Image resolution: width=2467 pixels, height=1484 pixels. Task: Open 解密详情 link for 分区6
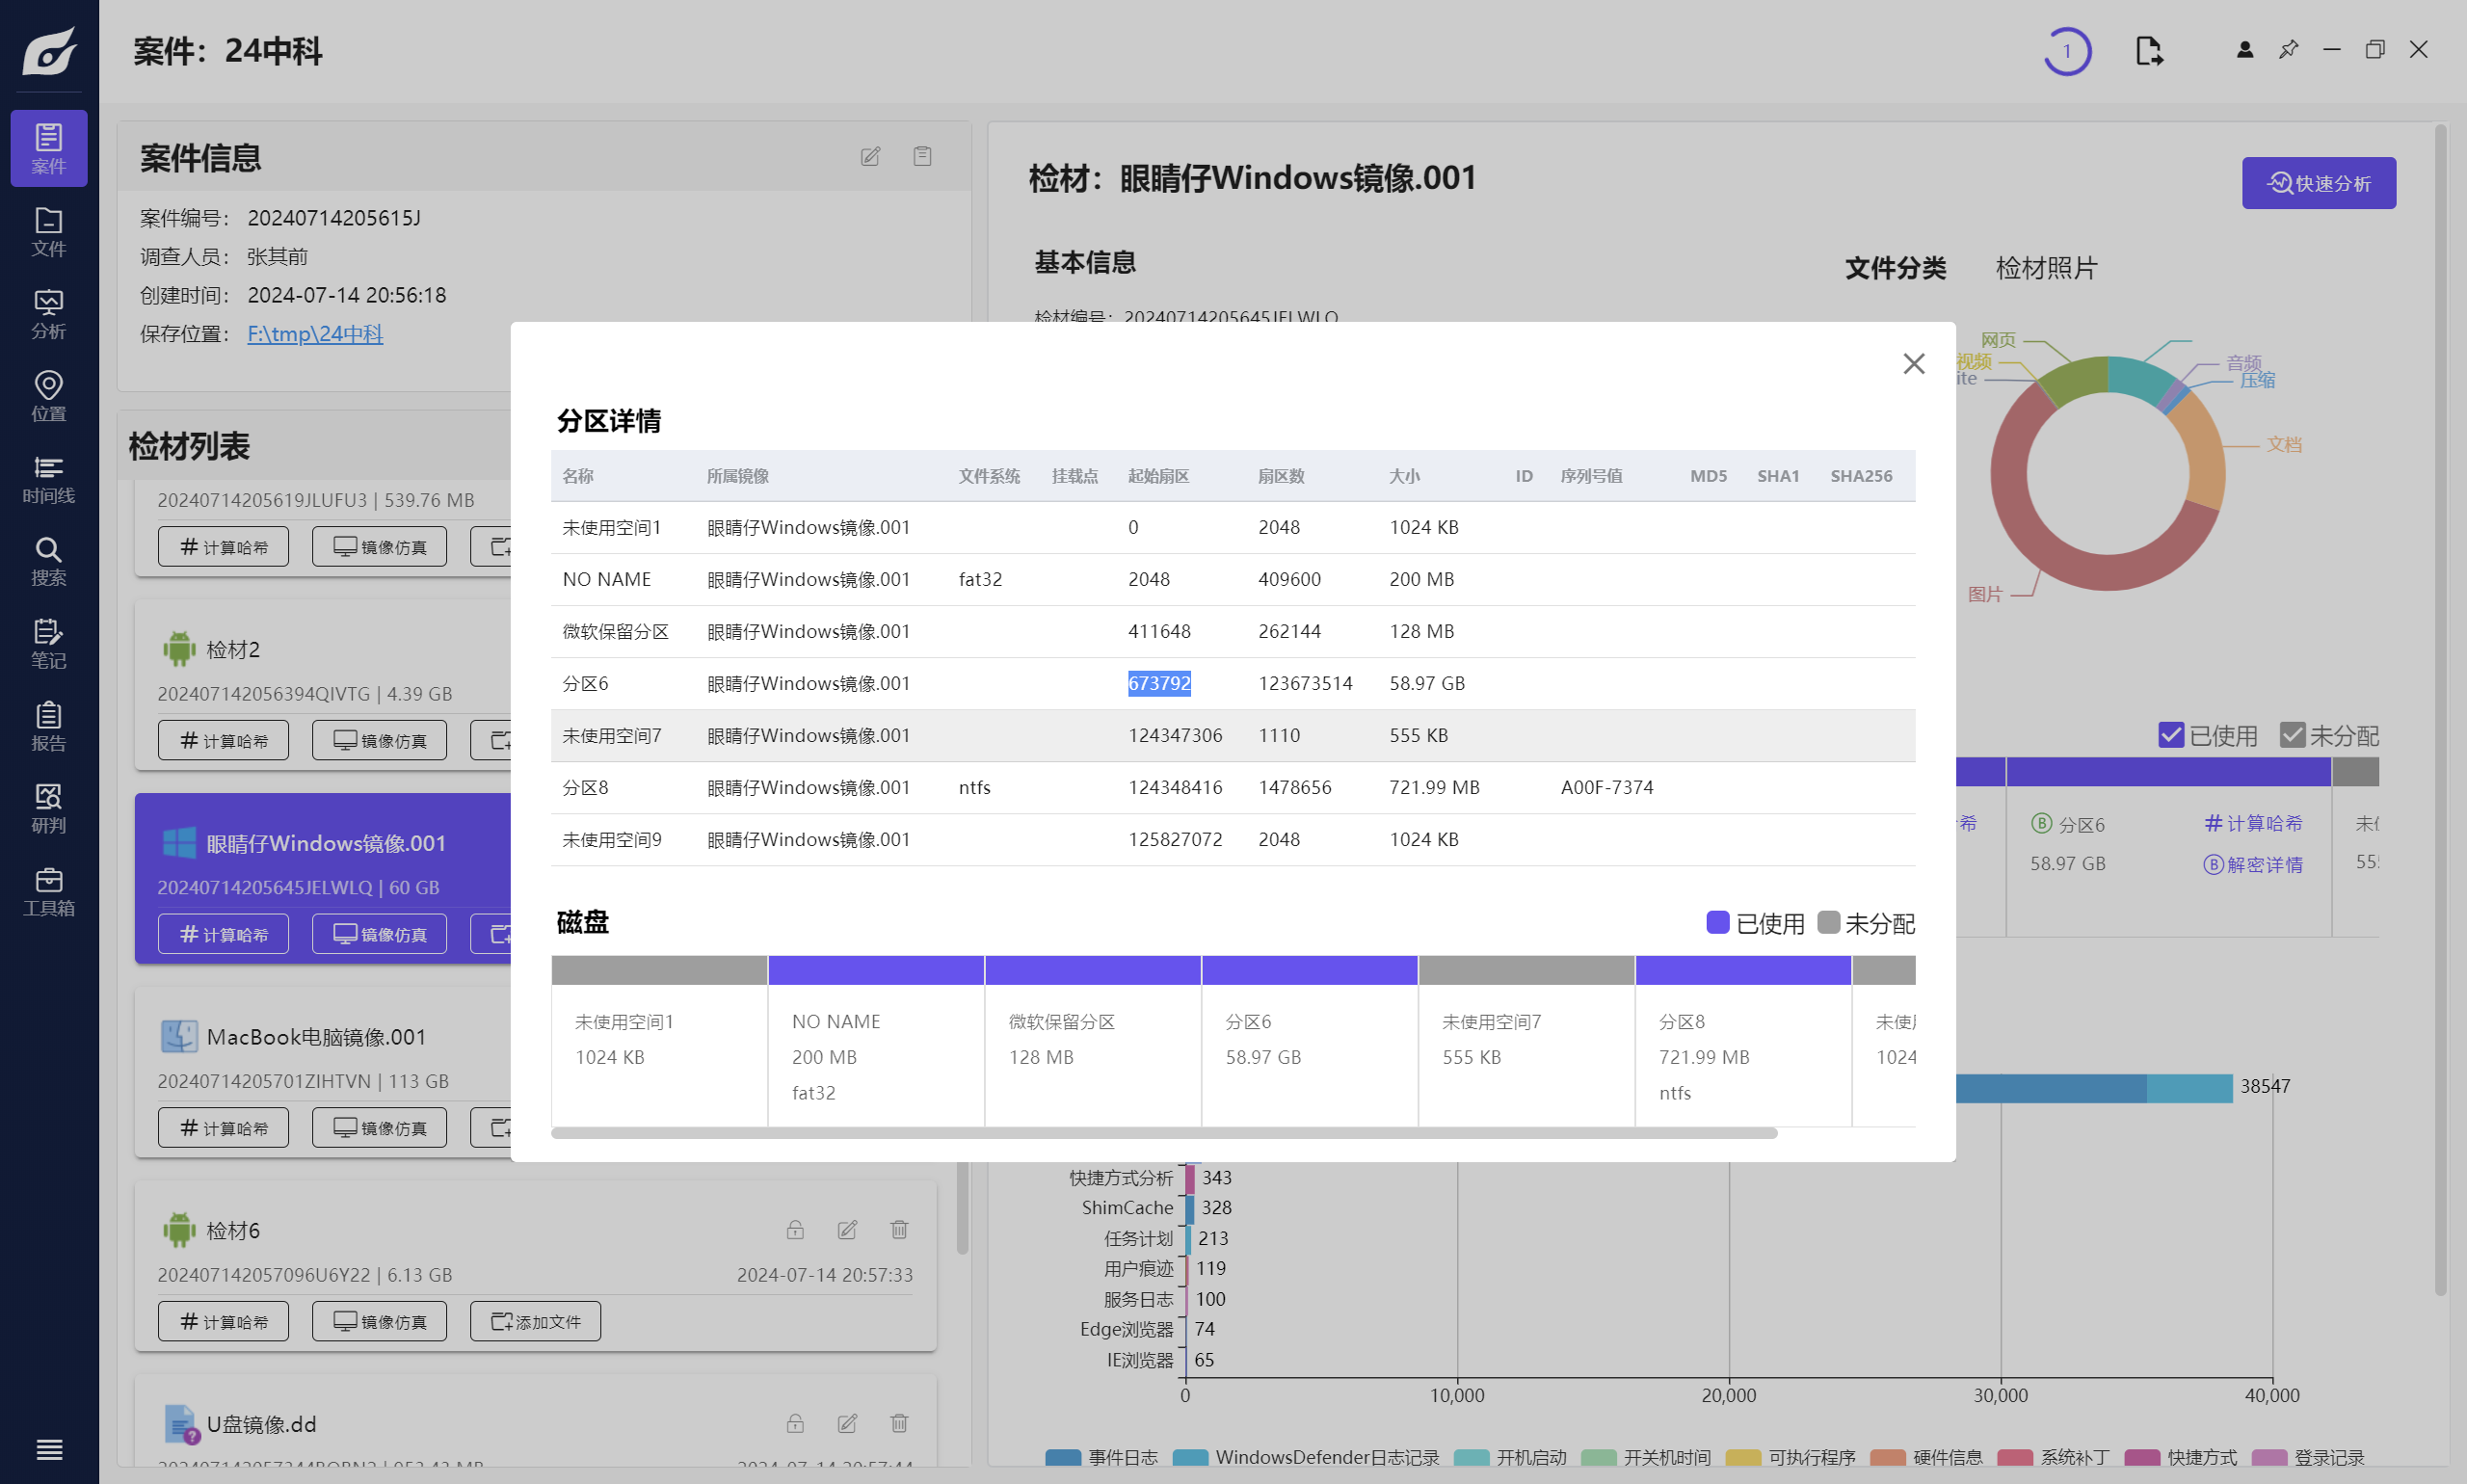[2253, 865]
